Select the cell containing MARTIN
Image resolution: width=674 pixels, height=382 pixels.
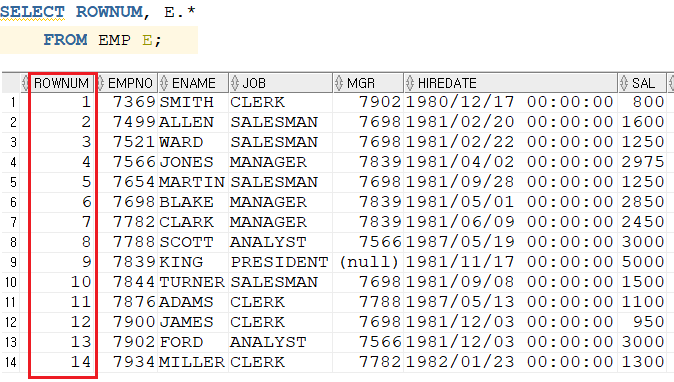click(193, 182)
